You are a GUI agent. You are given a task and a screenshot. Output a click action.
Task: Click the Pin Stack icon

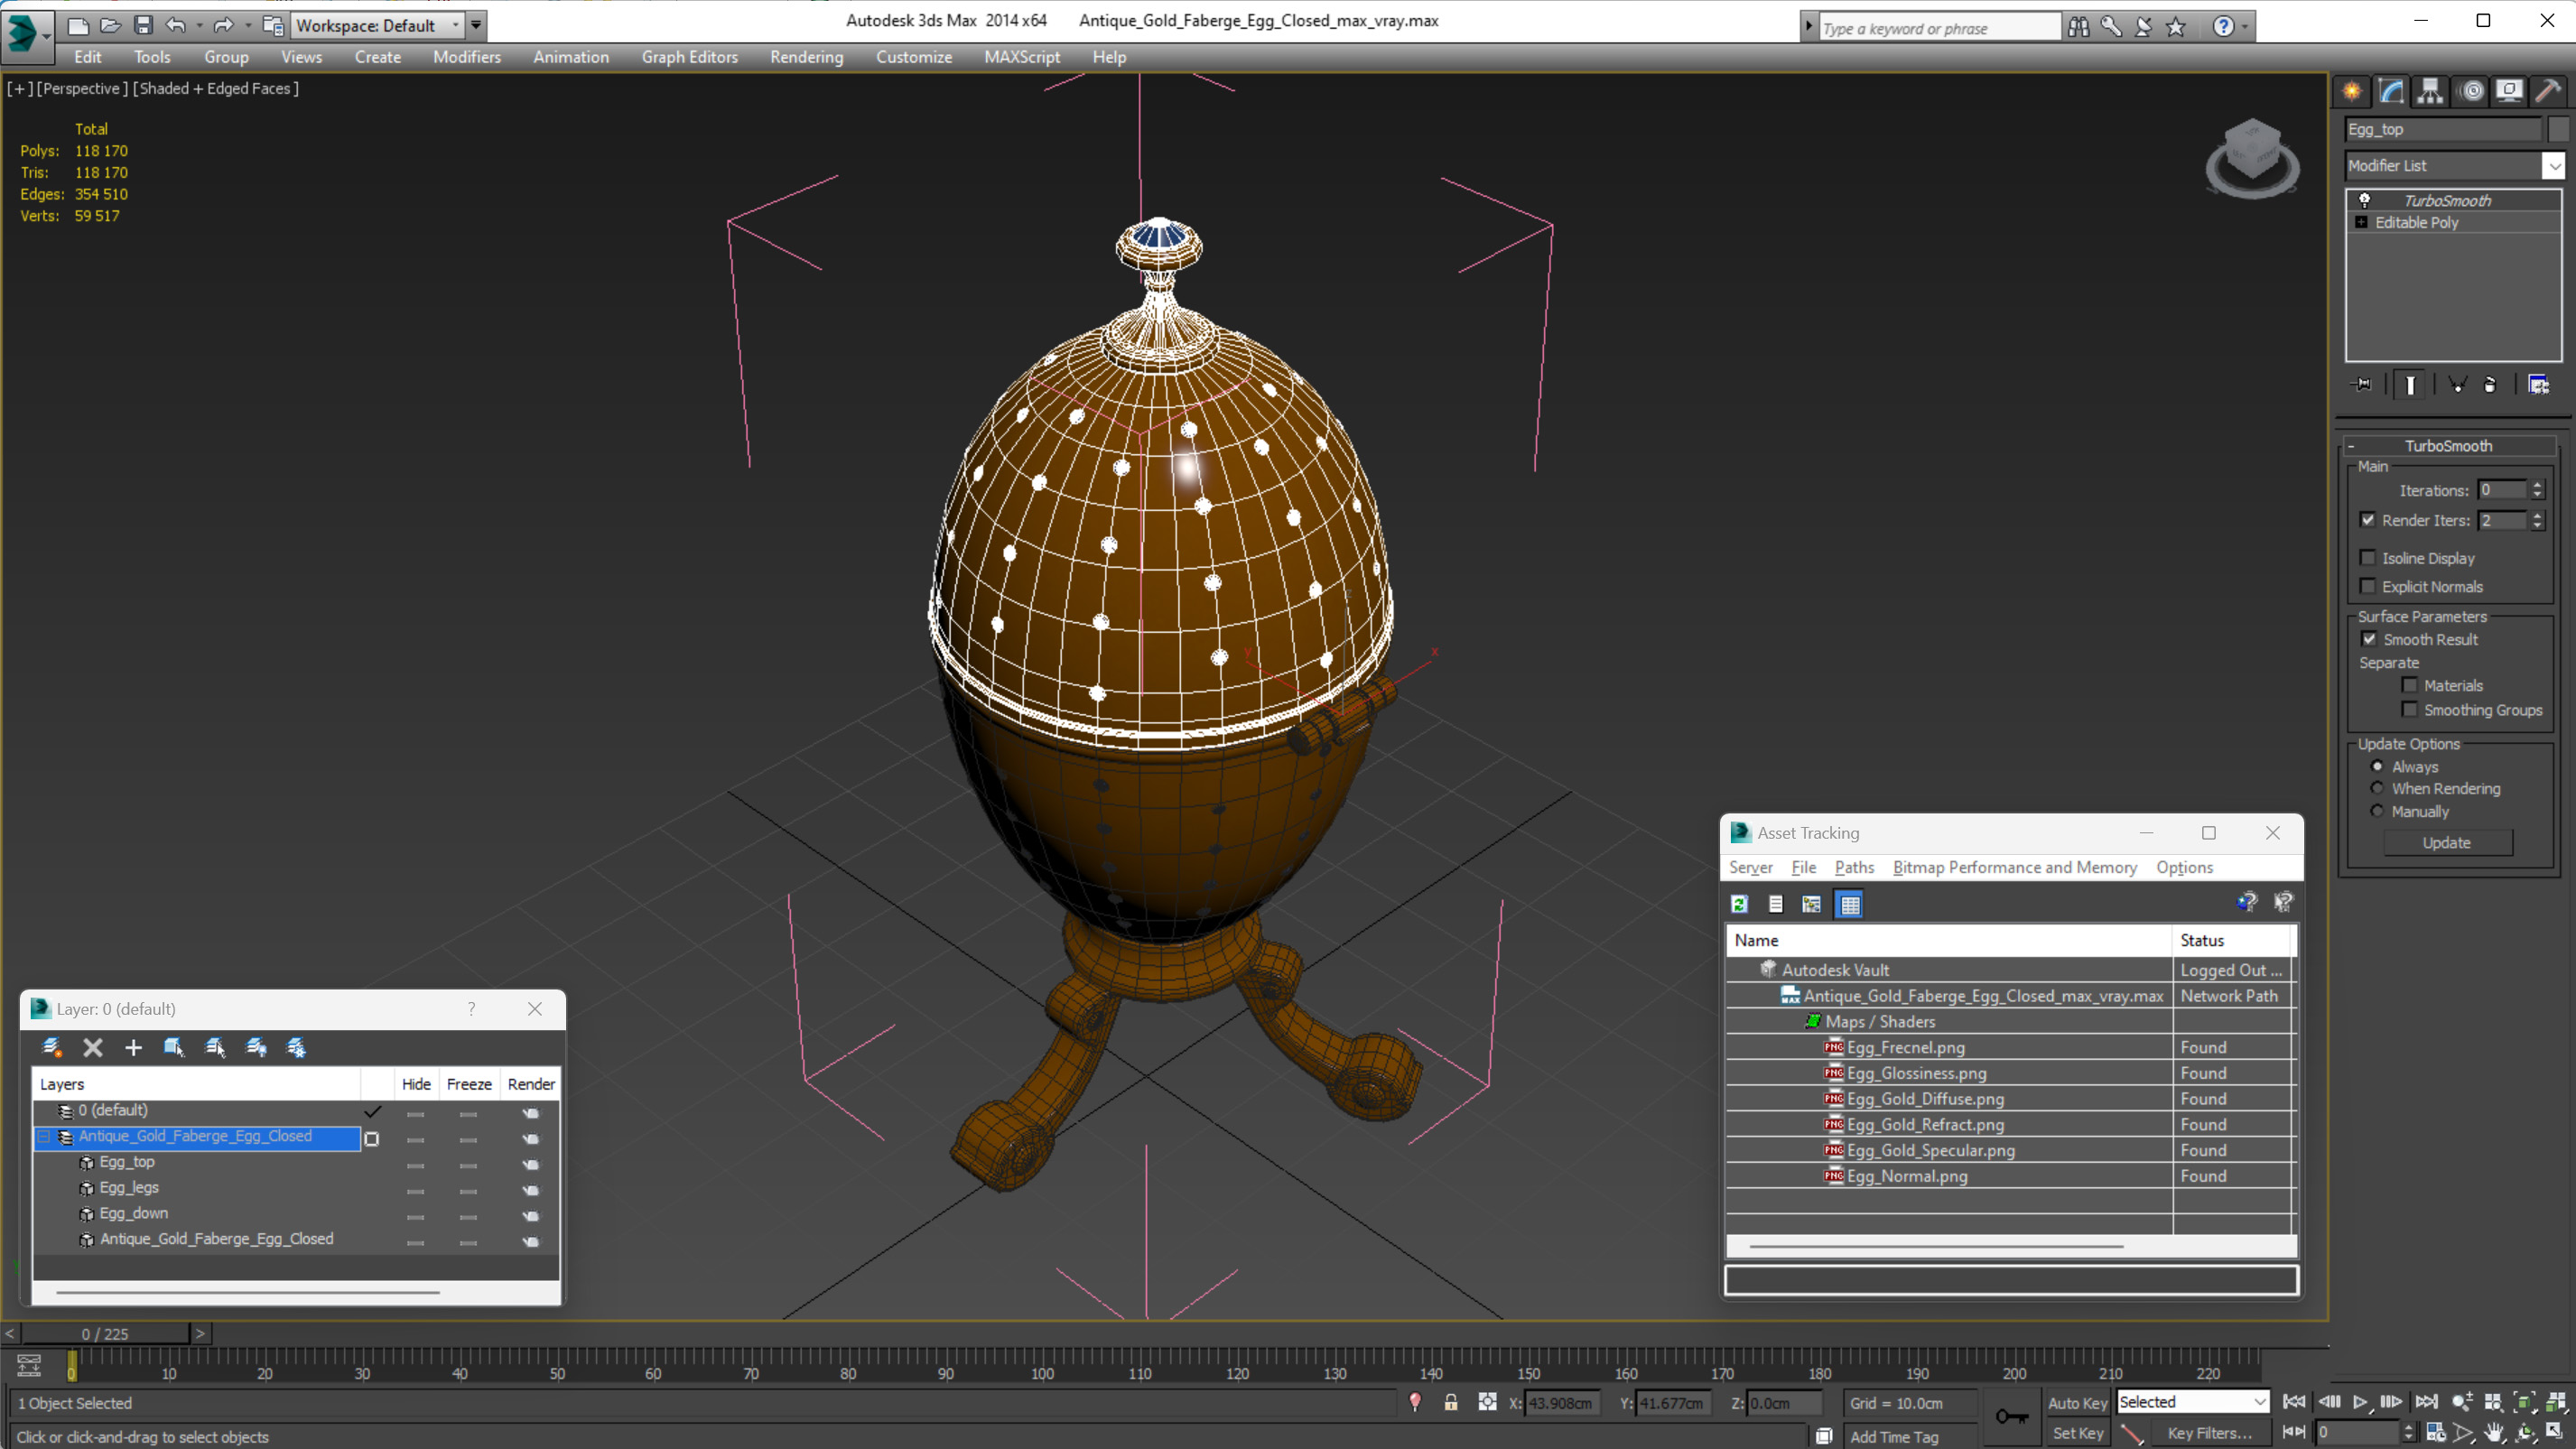point(2361,385)
